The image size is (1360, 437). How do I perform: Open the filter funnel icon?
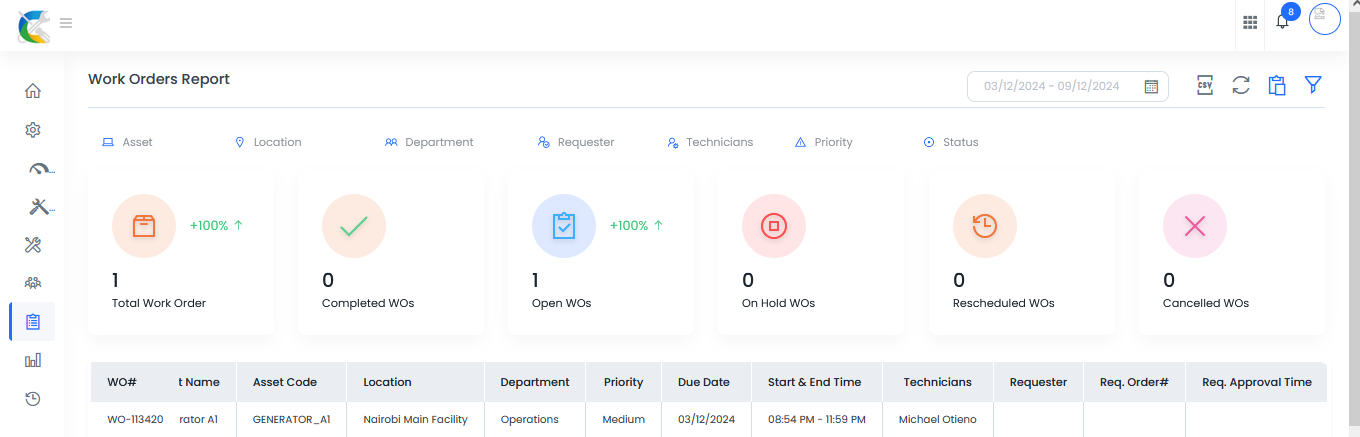[x=1313, y=85]
